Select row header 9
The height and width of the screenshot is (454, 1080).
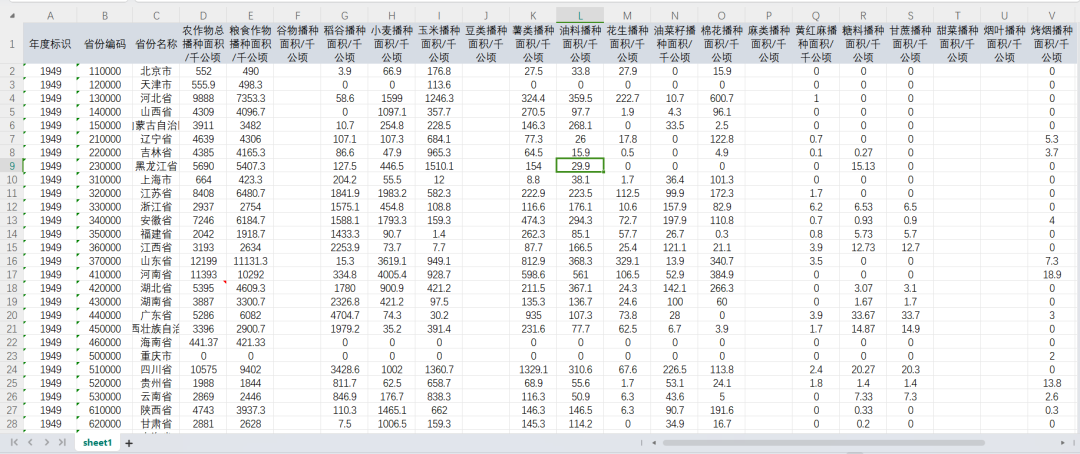click(12, 165)
